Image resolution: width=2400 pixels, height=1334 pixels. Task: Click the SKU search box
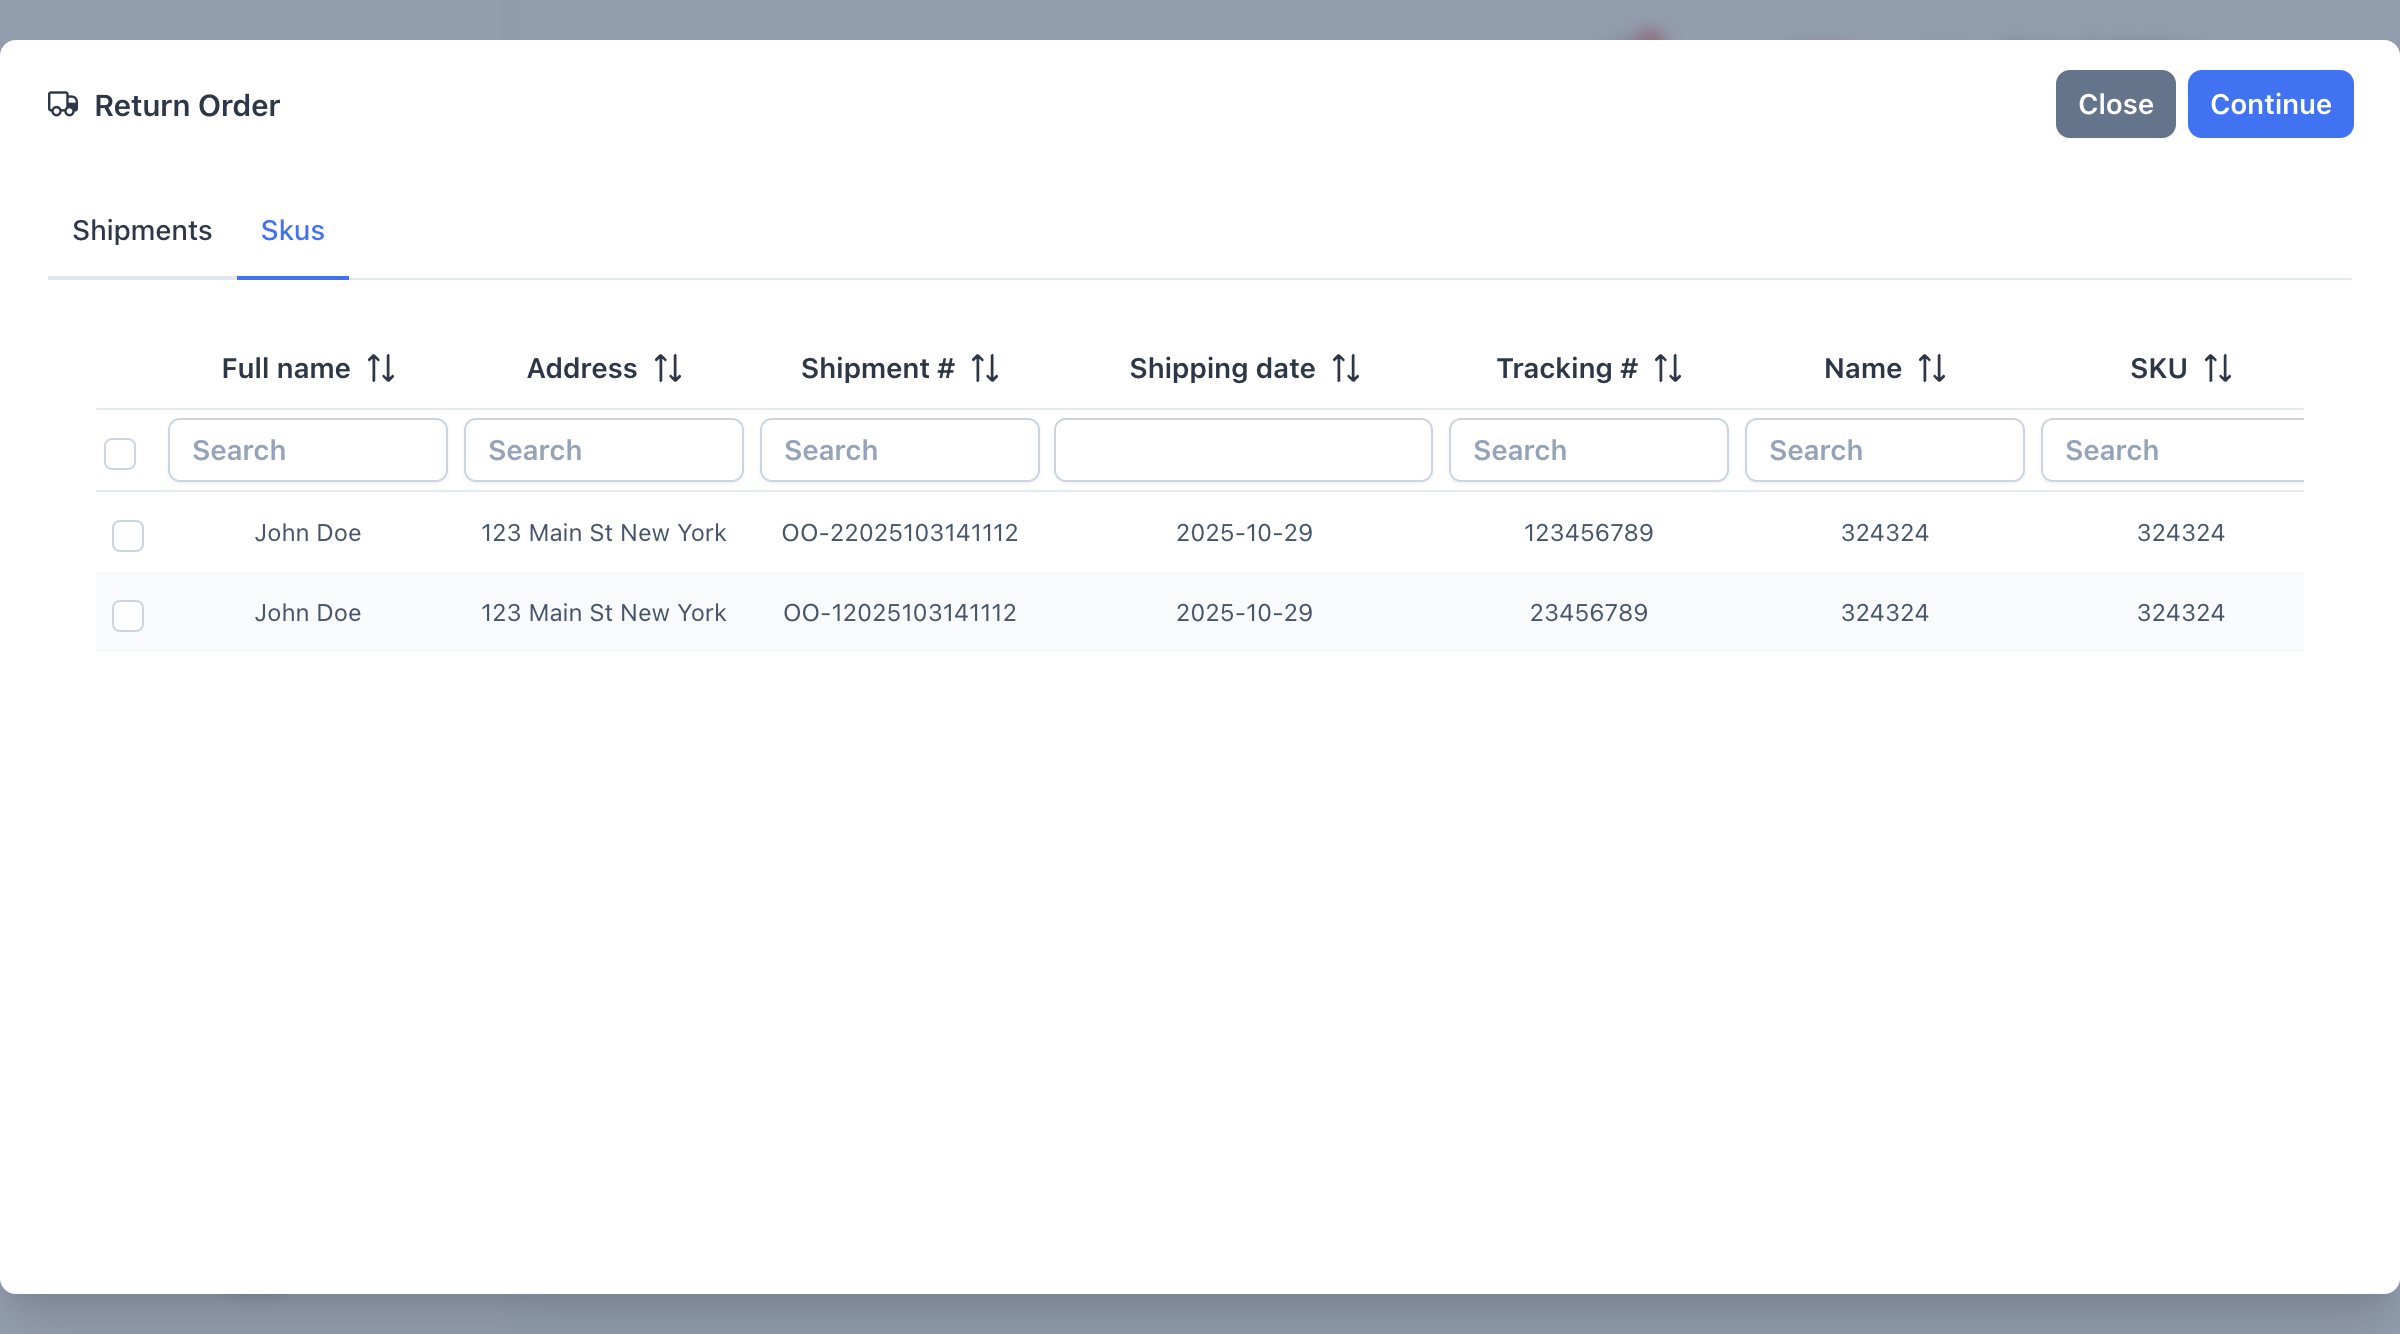click(x=2170, y=450)
